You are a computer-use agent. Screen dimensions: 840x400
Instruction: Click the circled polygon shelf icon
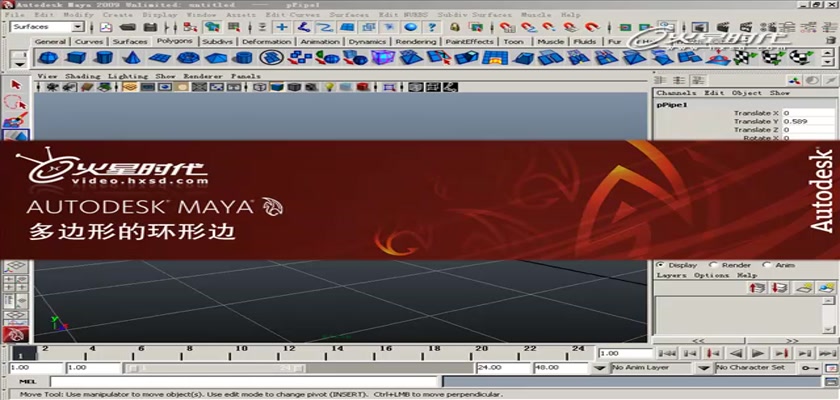[272, 57]
